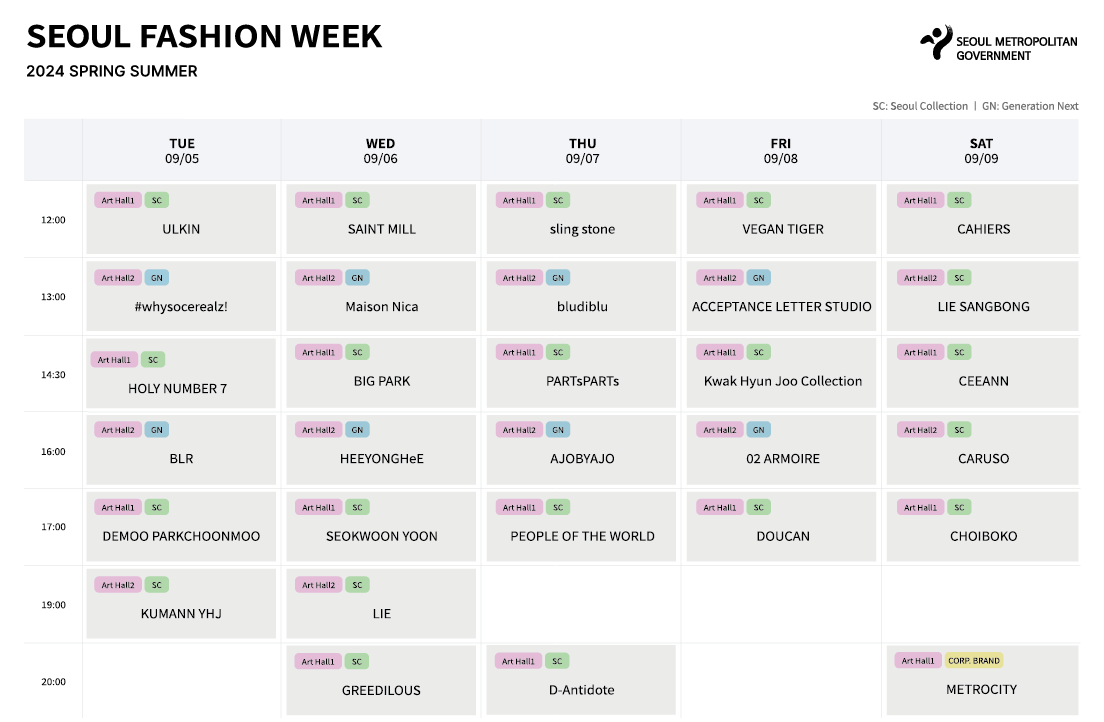
Task: Click the SEOUL FASHION WEEK title
Action: pos(204,37)
